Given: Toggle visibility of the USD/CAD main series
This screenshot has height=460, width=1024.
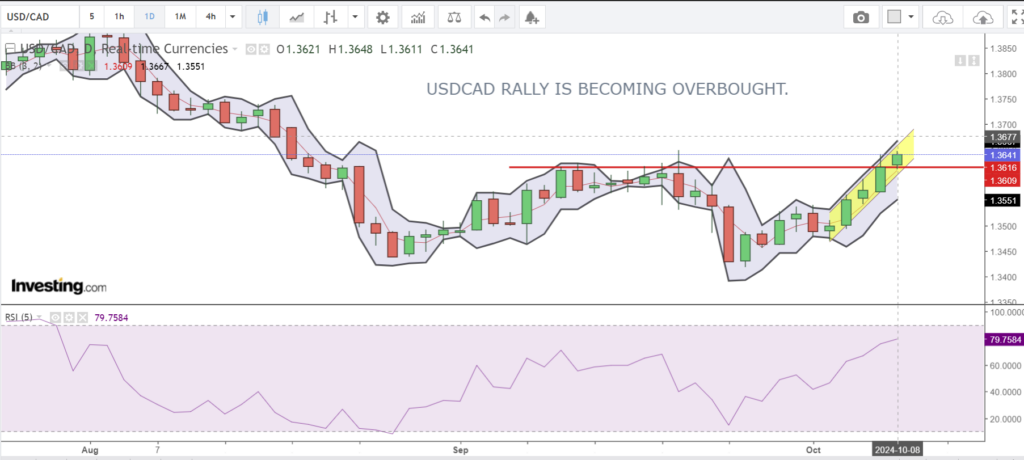Looking at the screenshot, I should (250, 48).
